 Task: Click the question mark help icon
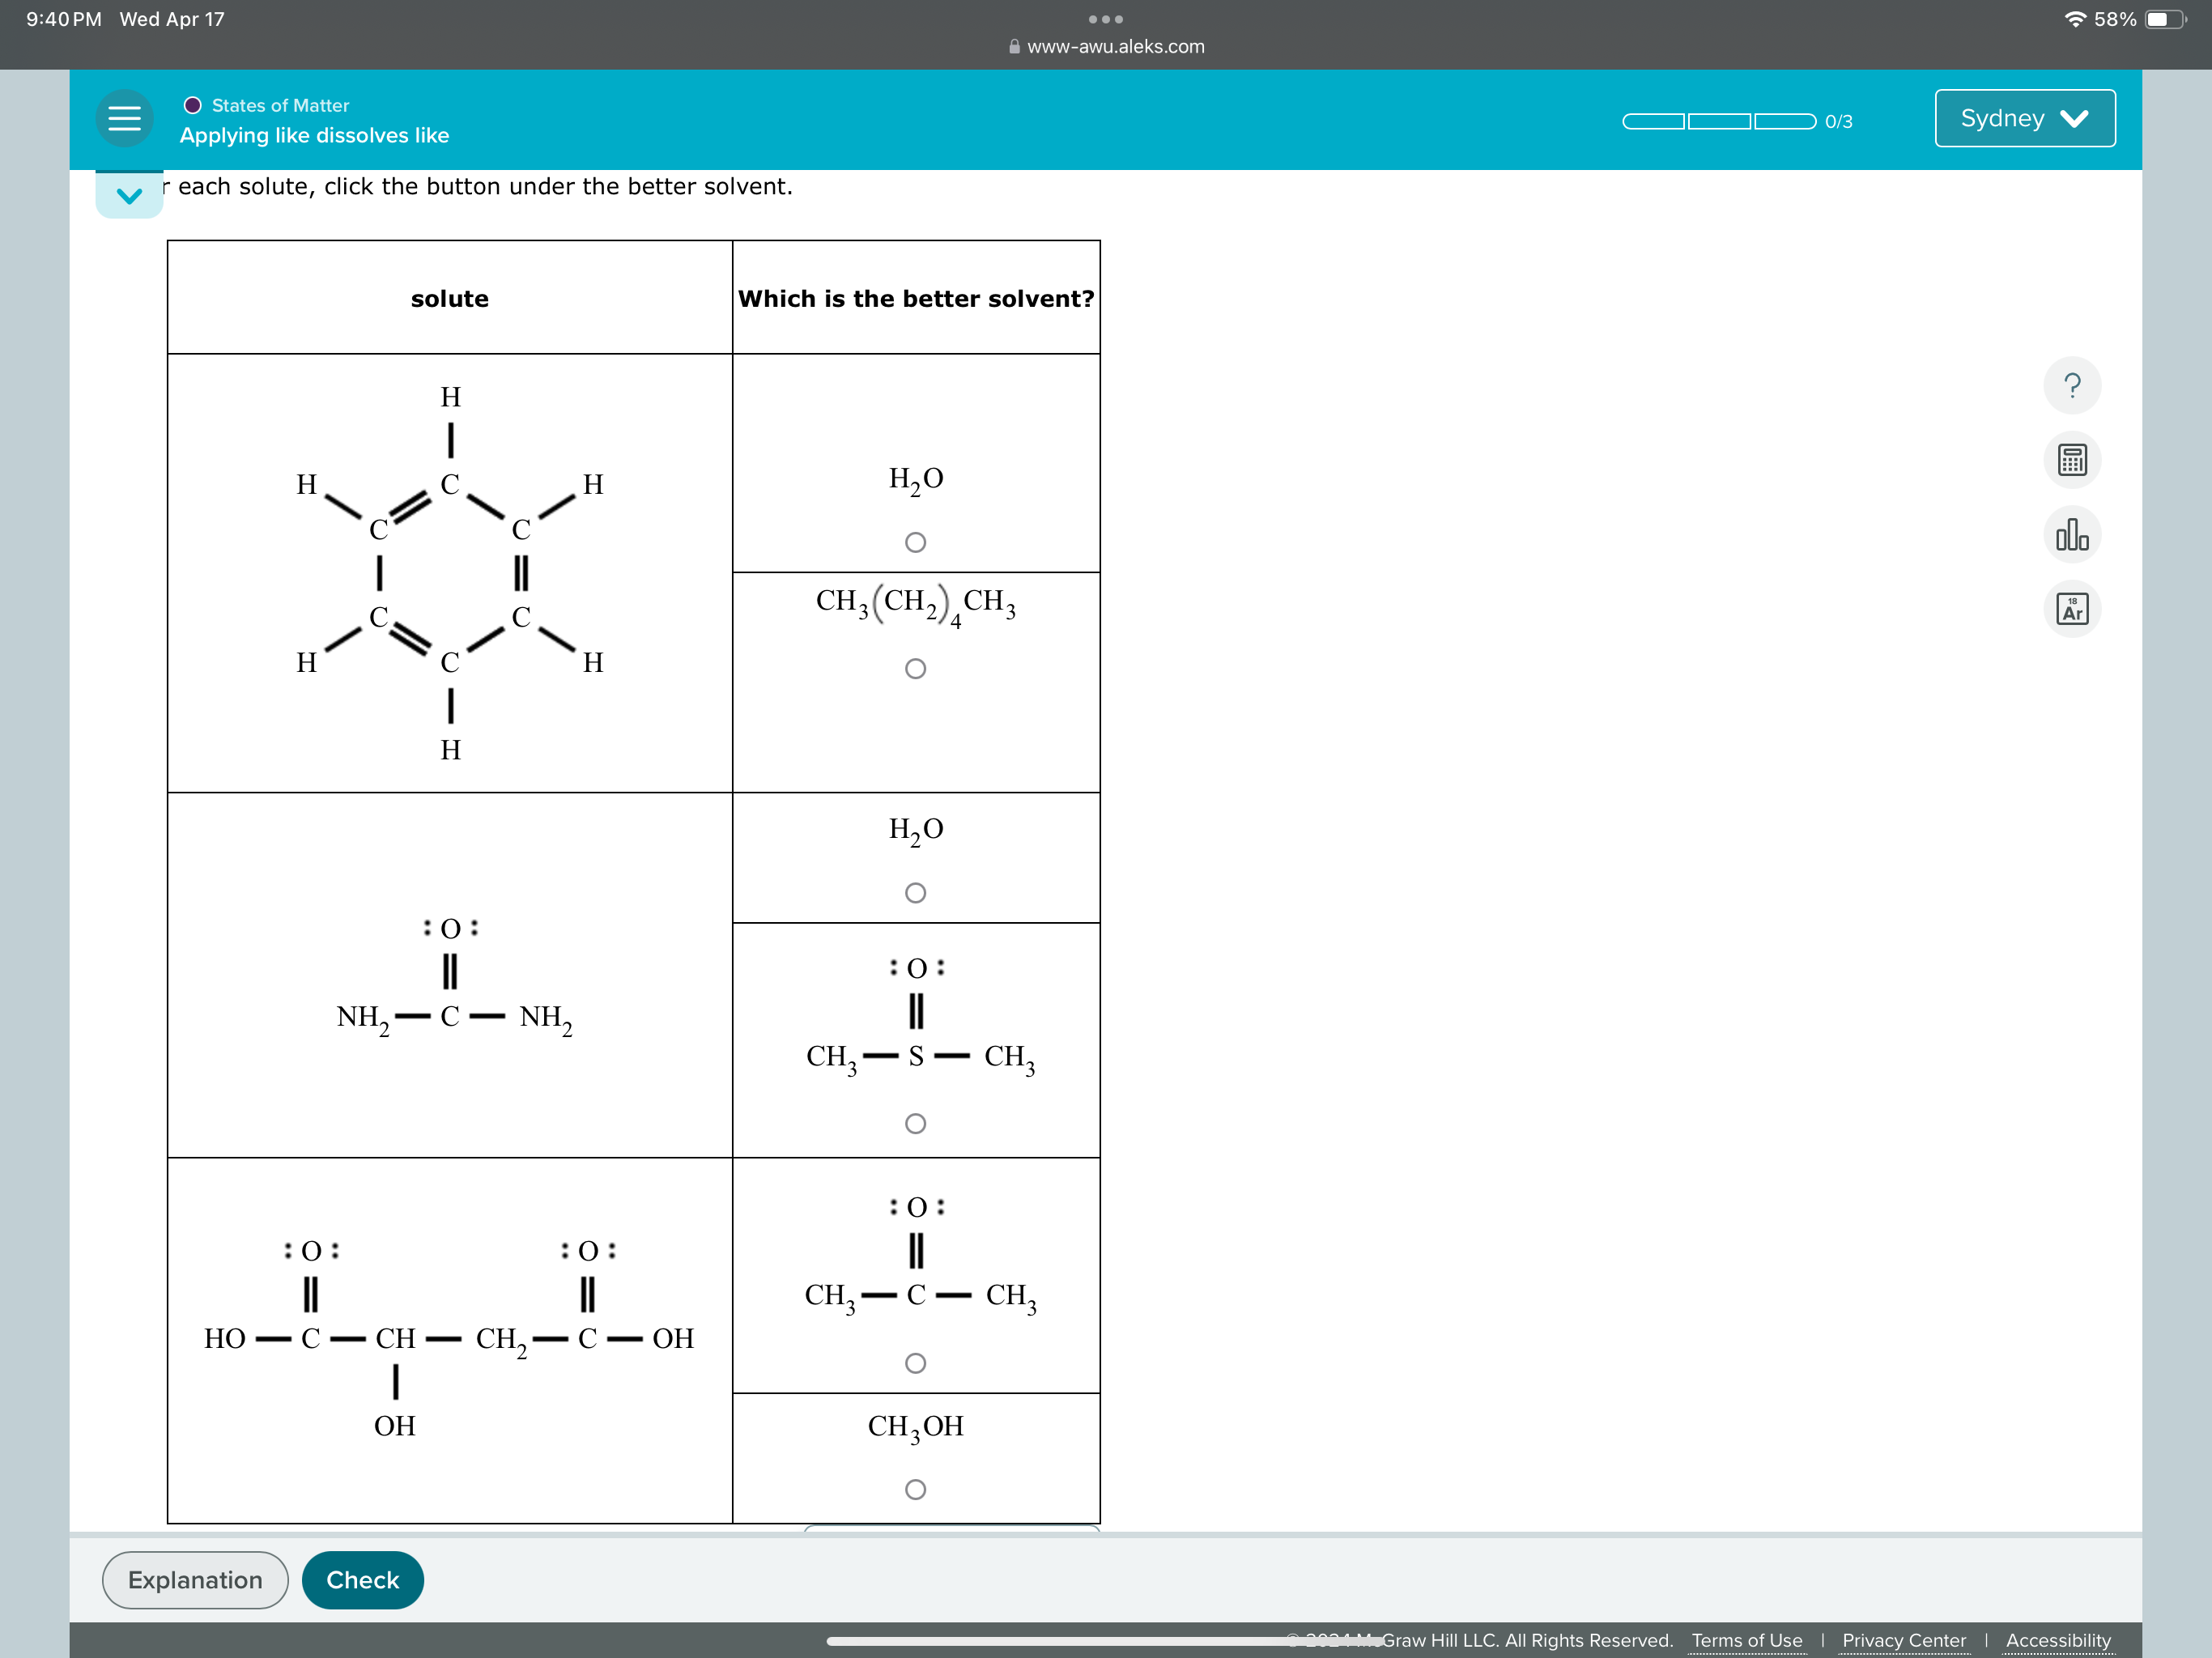pyautogui.click(x=2071, y=385)
